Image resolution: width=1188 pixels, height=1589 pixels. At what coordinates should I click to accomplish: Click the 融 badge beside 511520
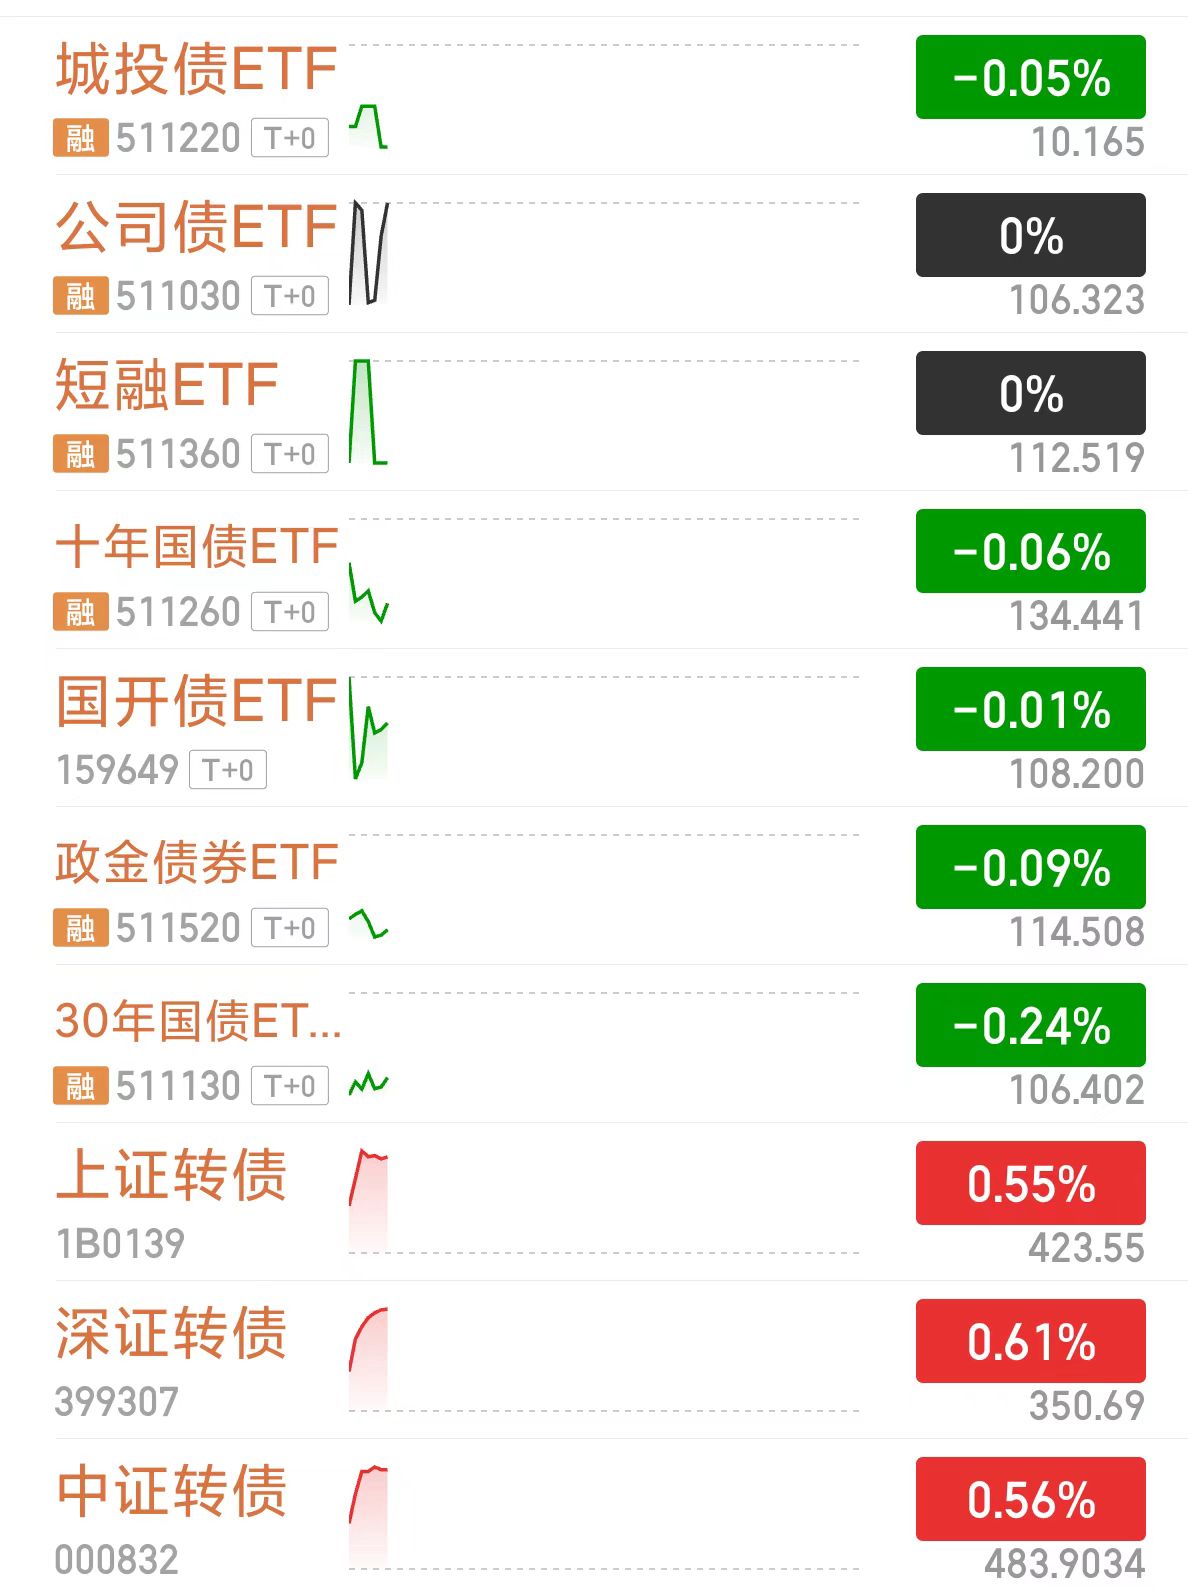click(x=80, y=928)
